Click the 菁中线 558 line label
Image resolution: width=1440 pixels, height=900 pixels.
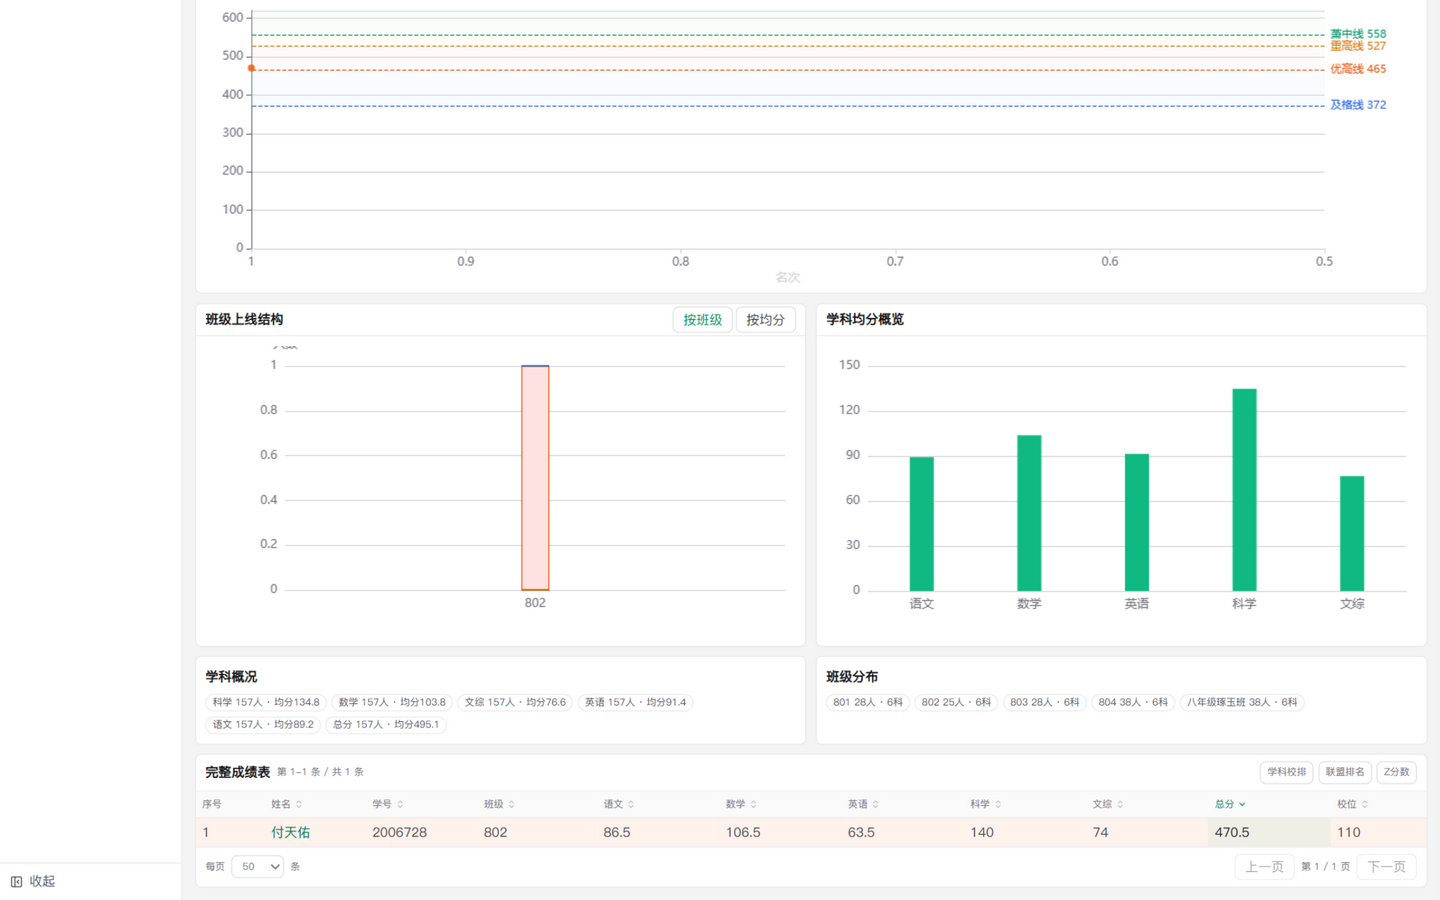point(1358,34)
